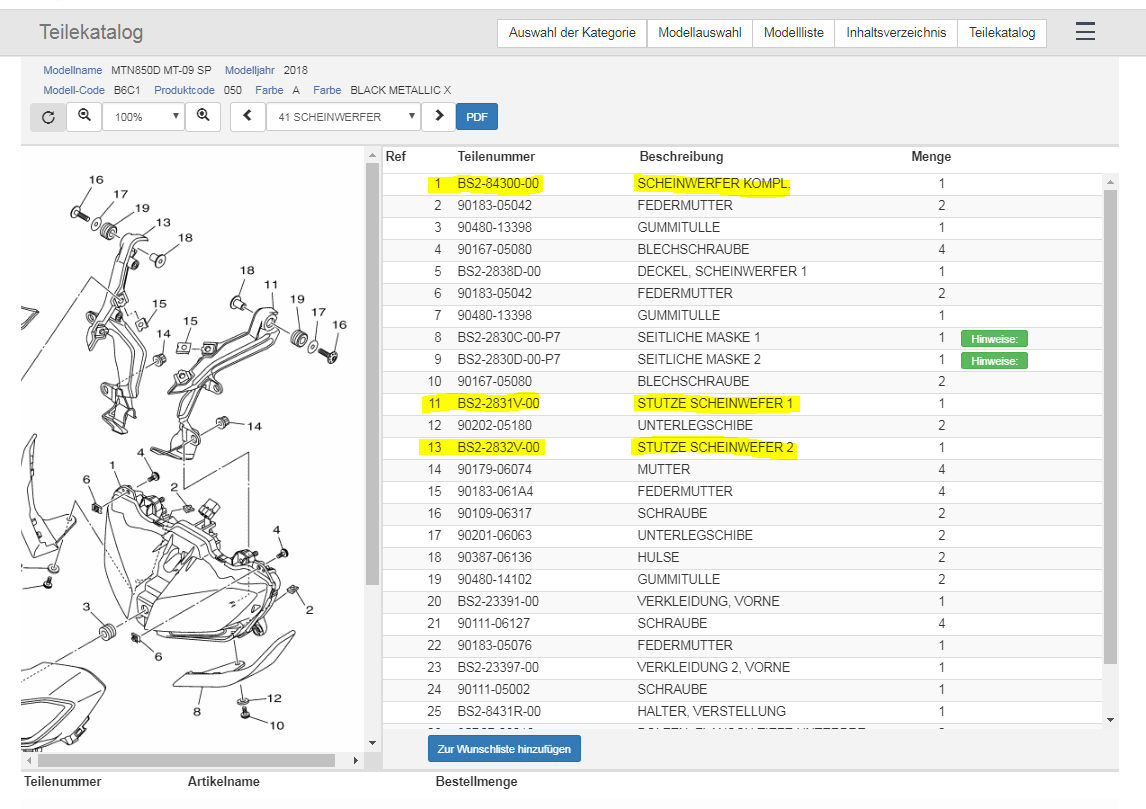Open the Inhaltsverzeichnis tab
Screen dimensions: 1146x809
(895, 33)
